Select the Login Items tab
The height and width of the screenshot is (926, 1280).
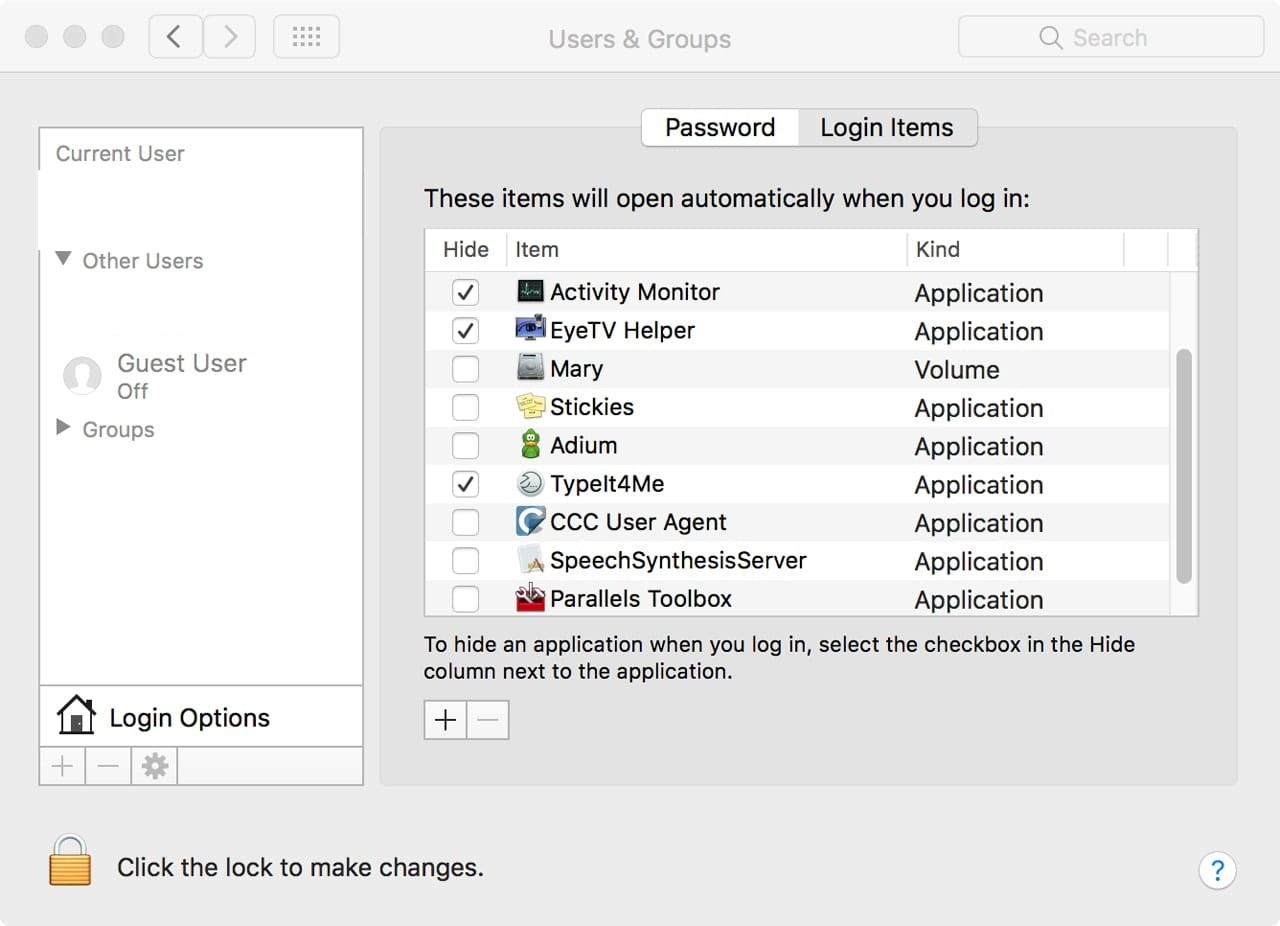[886, 128]
